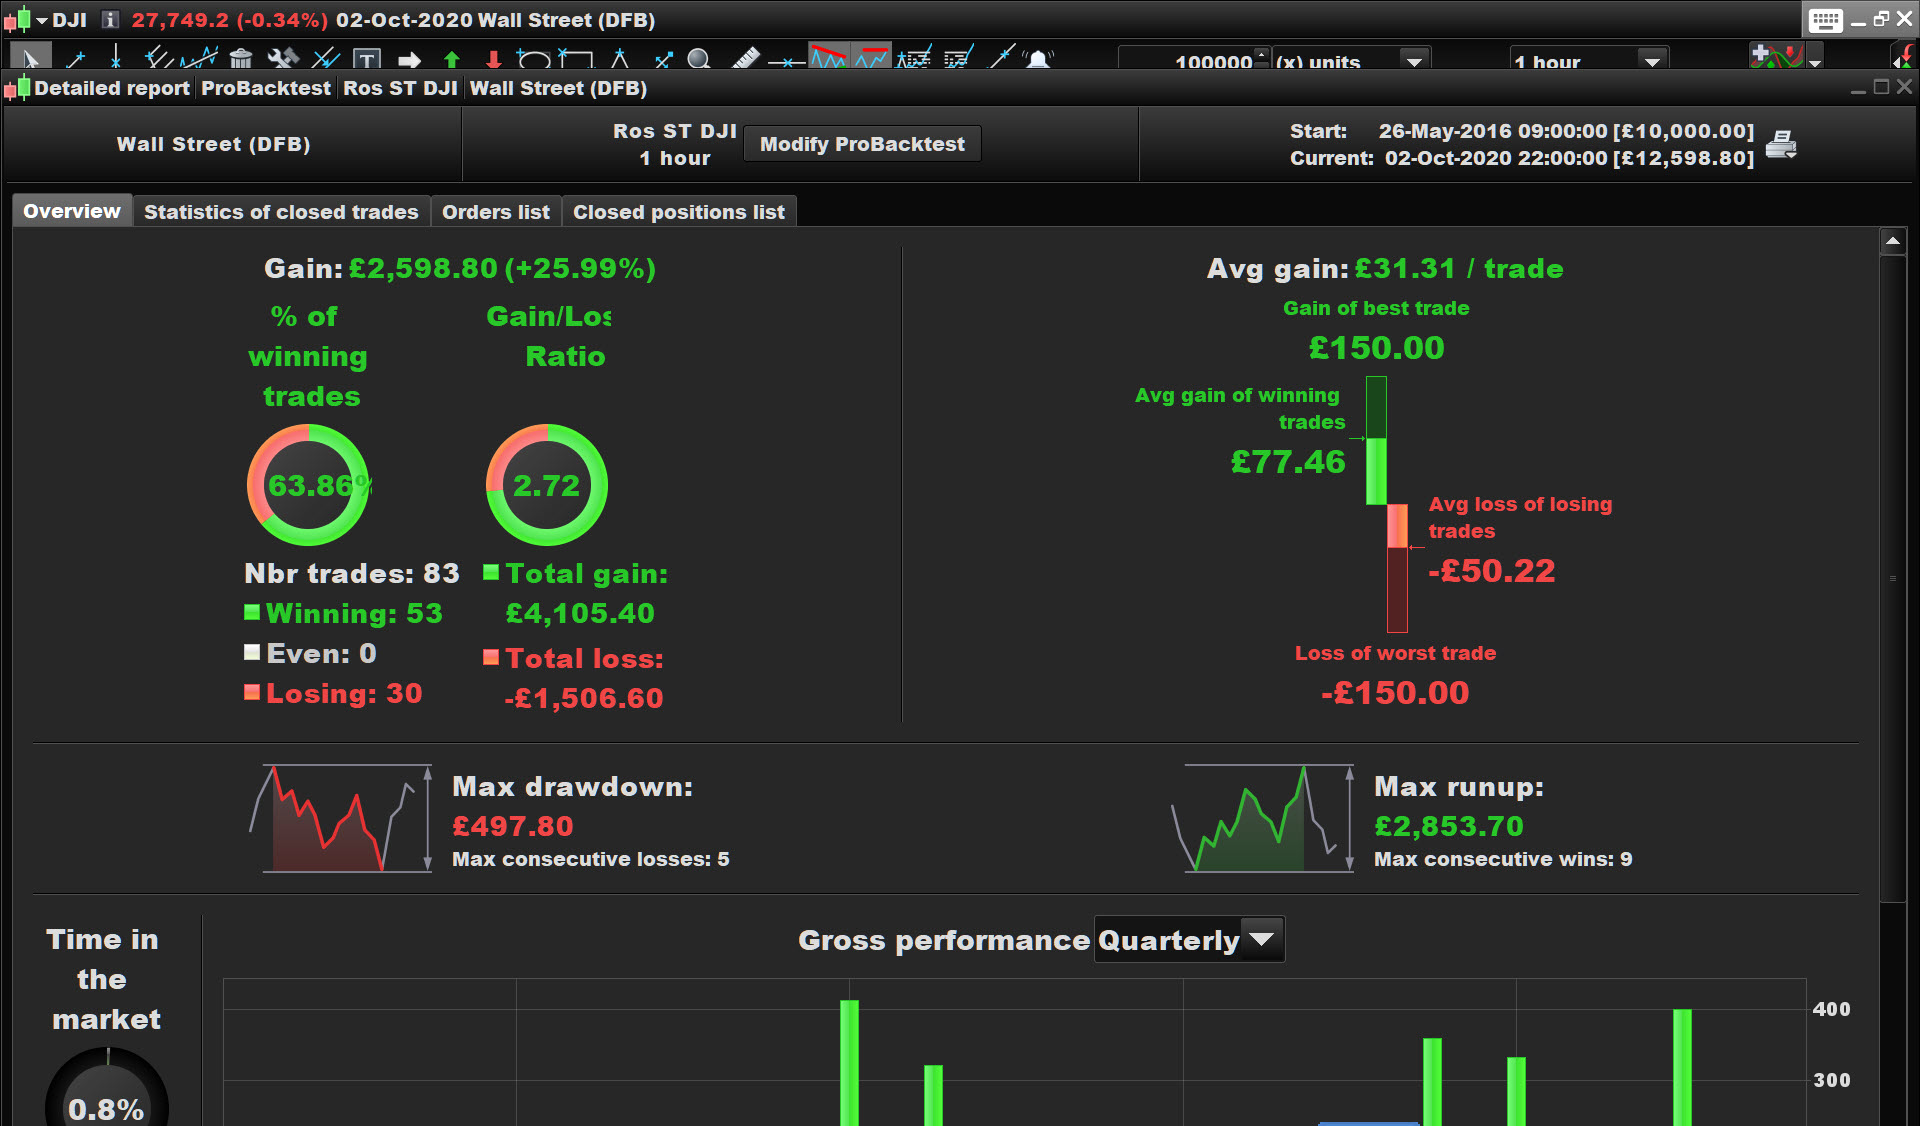Click the green up arrow tool
Image resolution: width=1920 pixels, height=1126 pixels.
(451, 60)
